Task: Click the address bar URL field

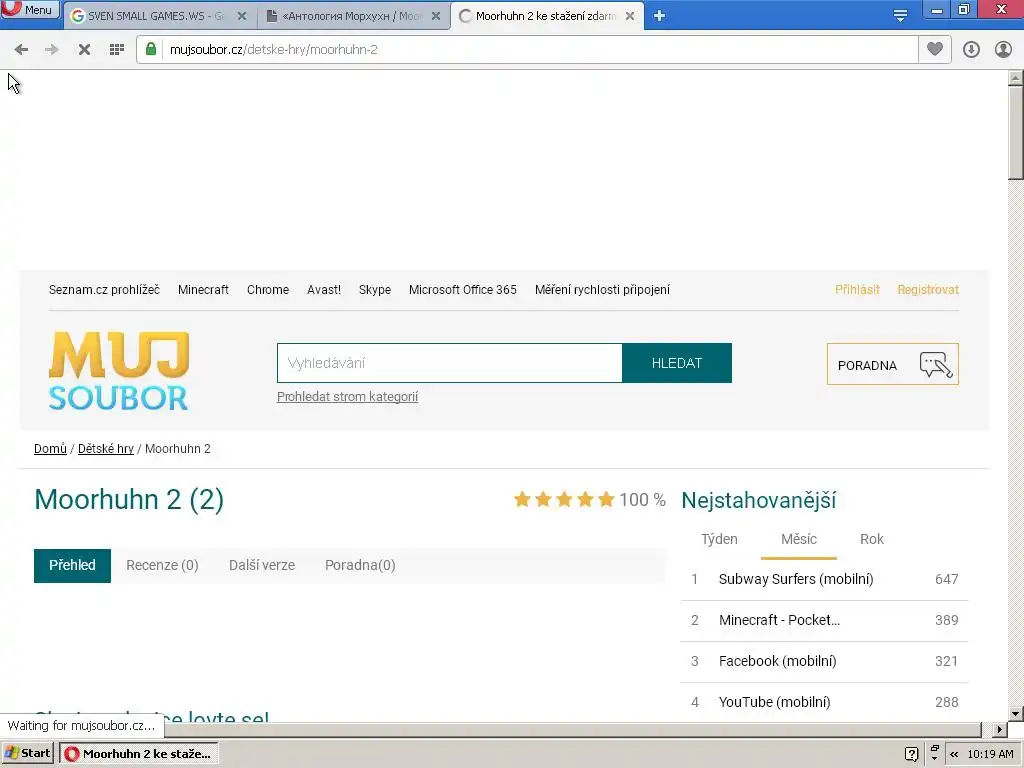Action: 539,50
